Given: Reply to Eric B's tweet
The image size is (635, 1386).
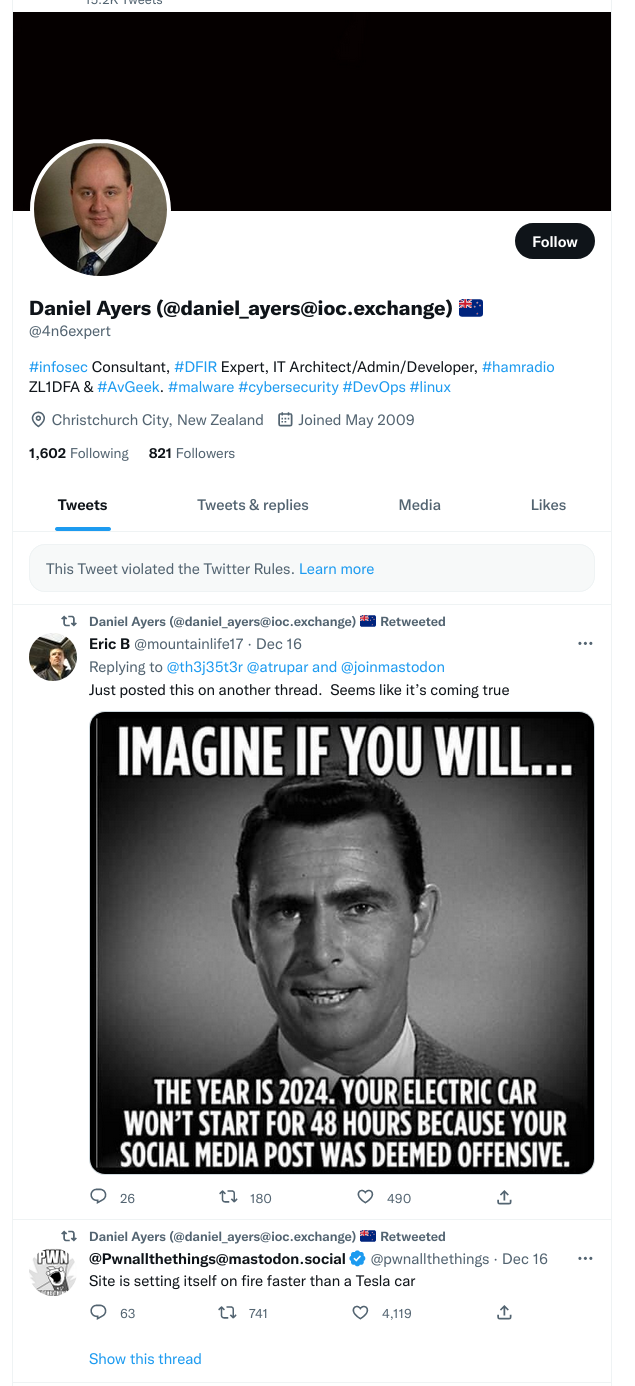Looking at the screenshot, I should [x=99, y=1197].
